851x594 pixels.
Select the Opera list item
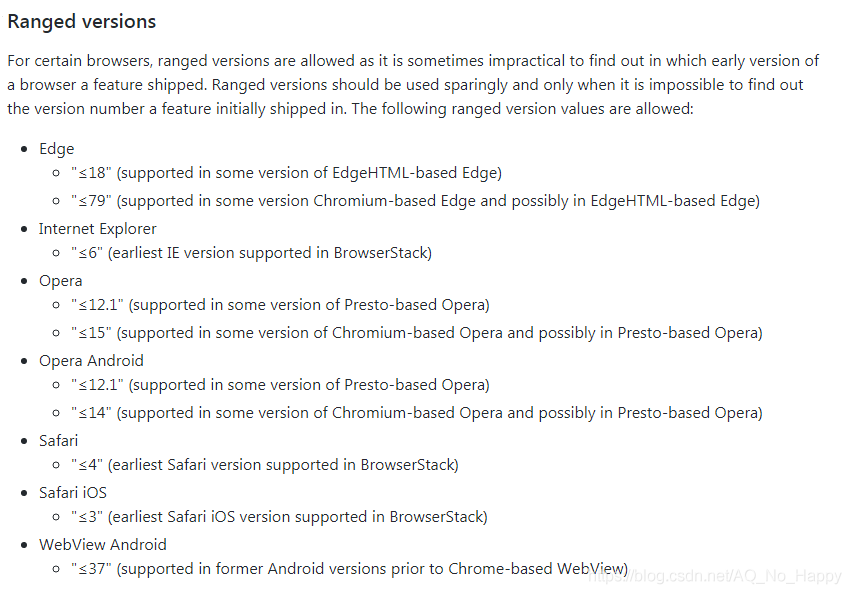point(61,281)
